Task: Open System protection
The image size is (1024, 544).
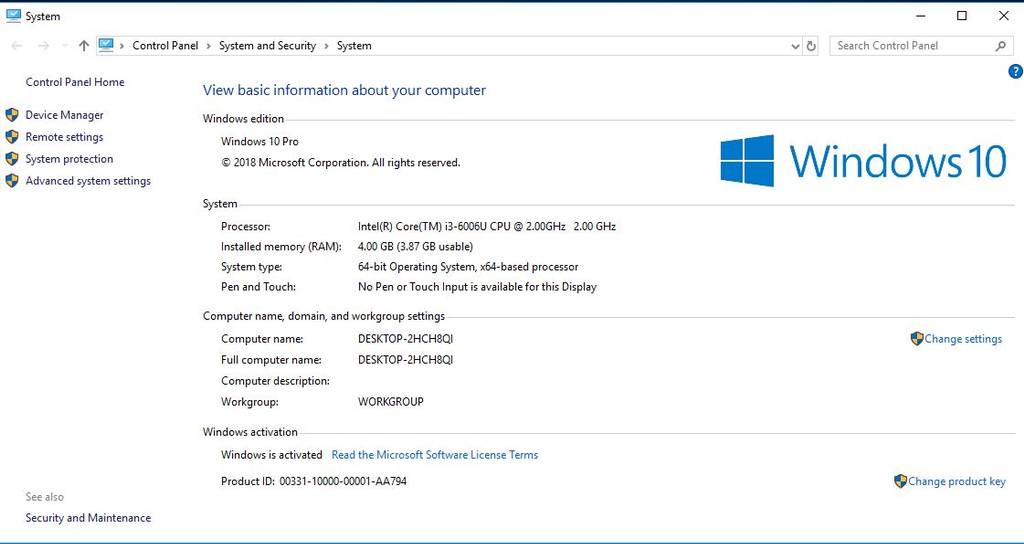Action: [x=69, y=159]
